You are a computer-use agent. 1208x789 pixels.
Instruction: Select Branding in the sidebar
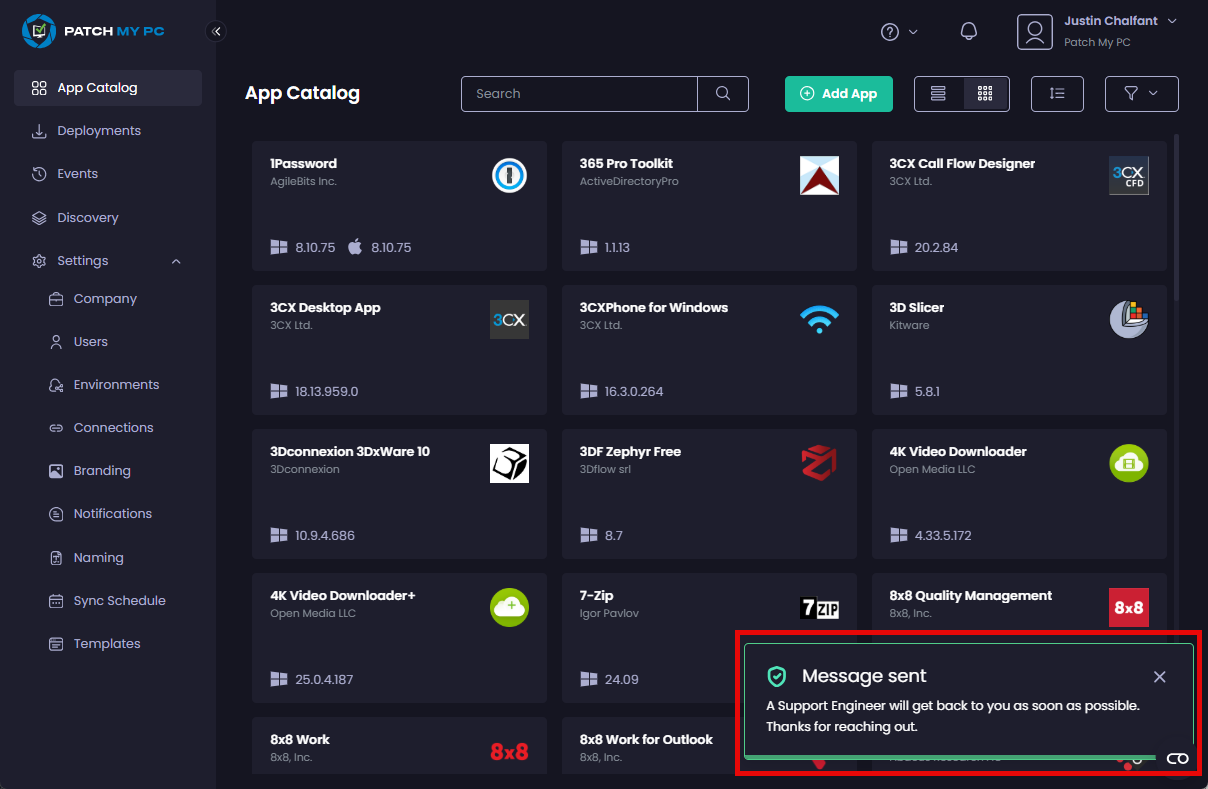101,470
